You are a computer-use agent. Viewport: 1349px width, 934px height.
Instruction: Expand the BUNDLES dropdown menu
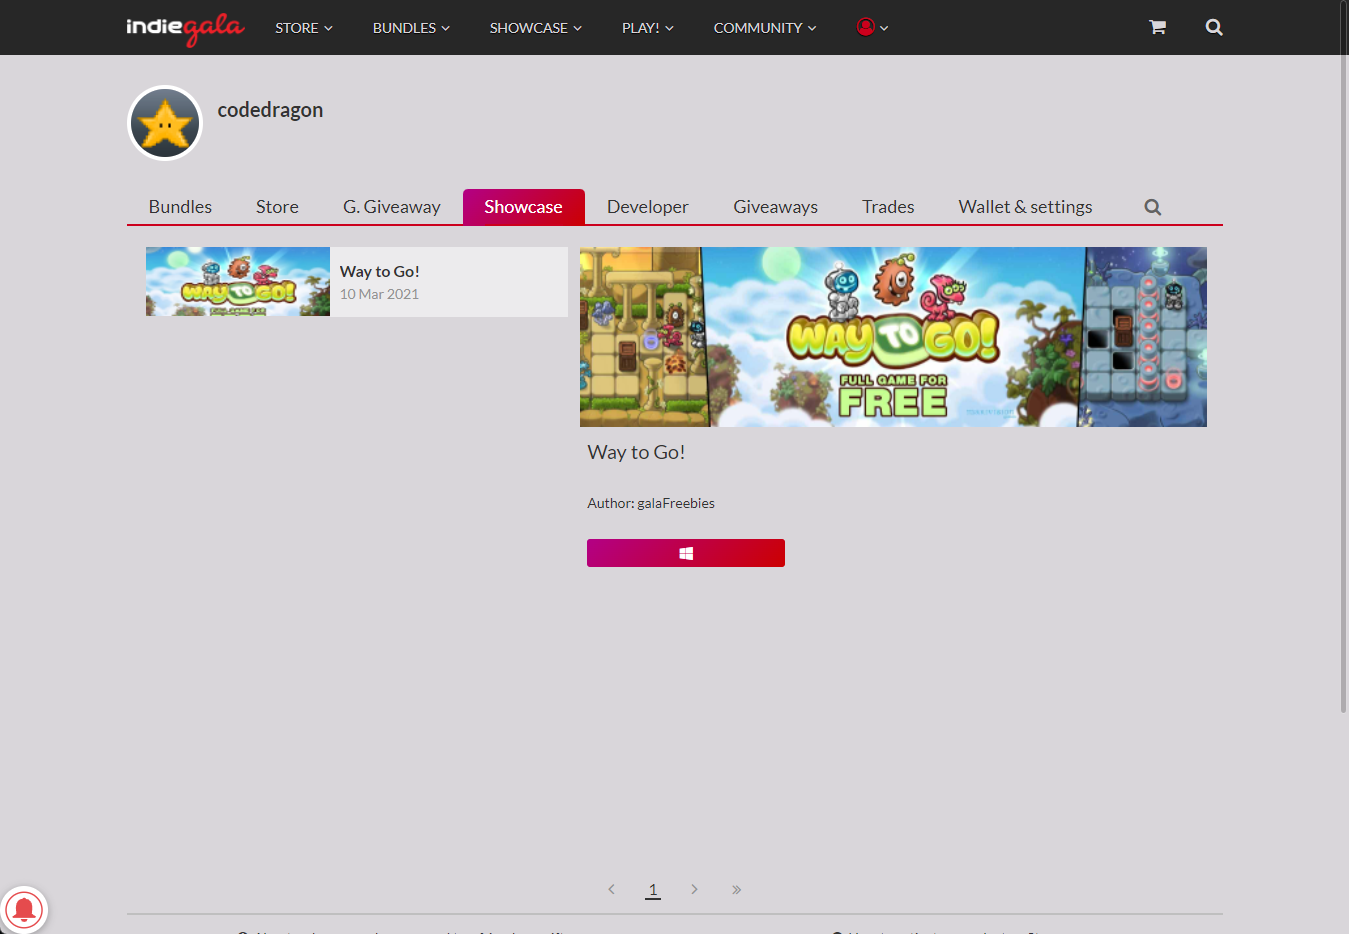[x=411, y=27]
